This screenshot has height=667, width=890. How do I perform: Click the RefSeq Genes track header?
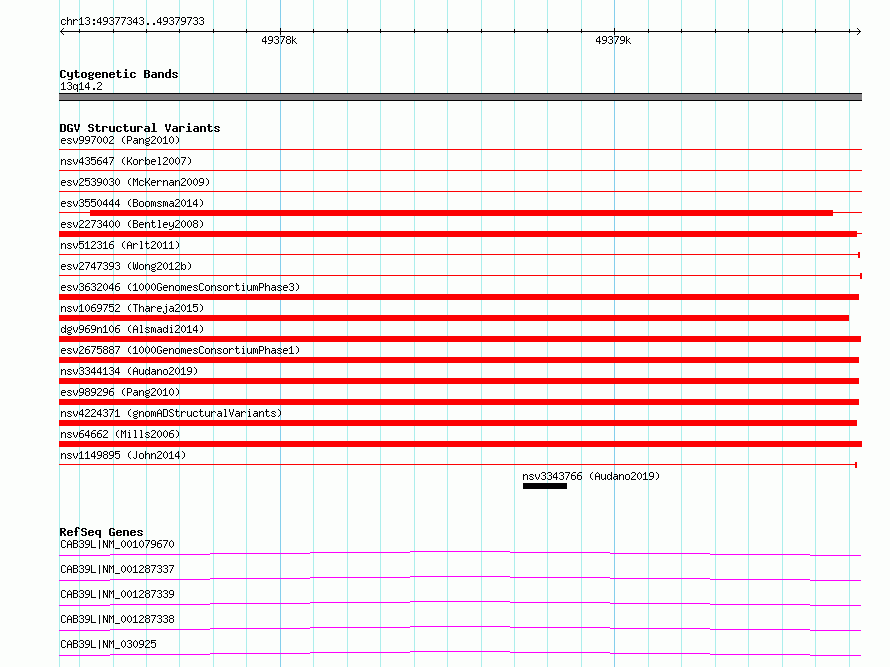101,532
